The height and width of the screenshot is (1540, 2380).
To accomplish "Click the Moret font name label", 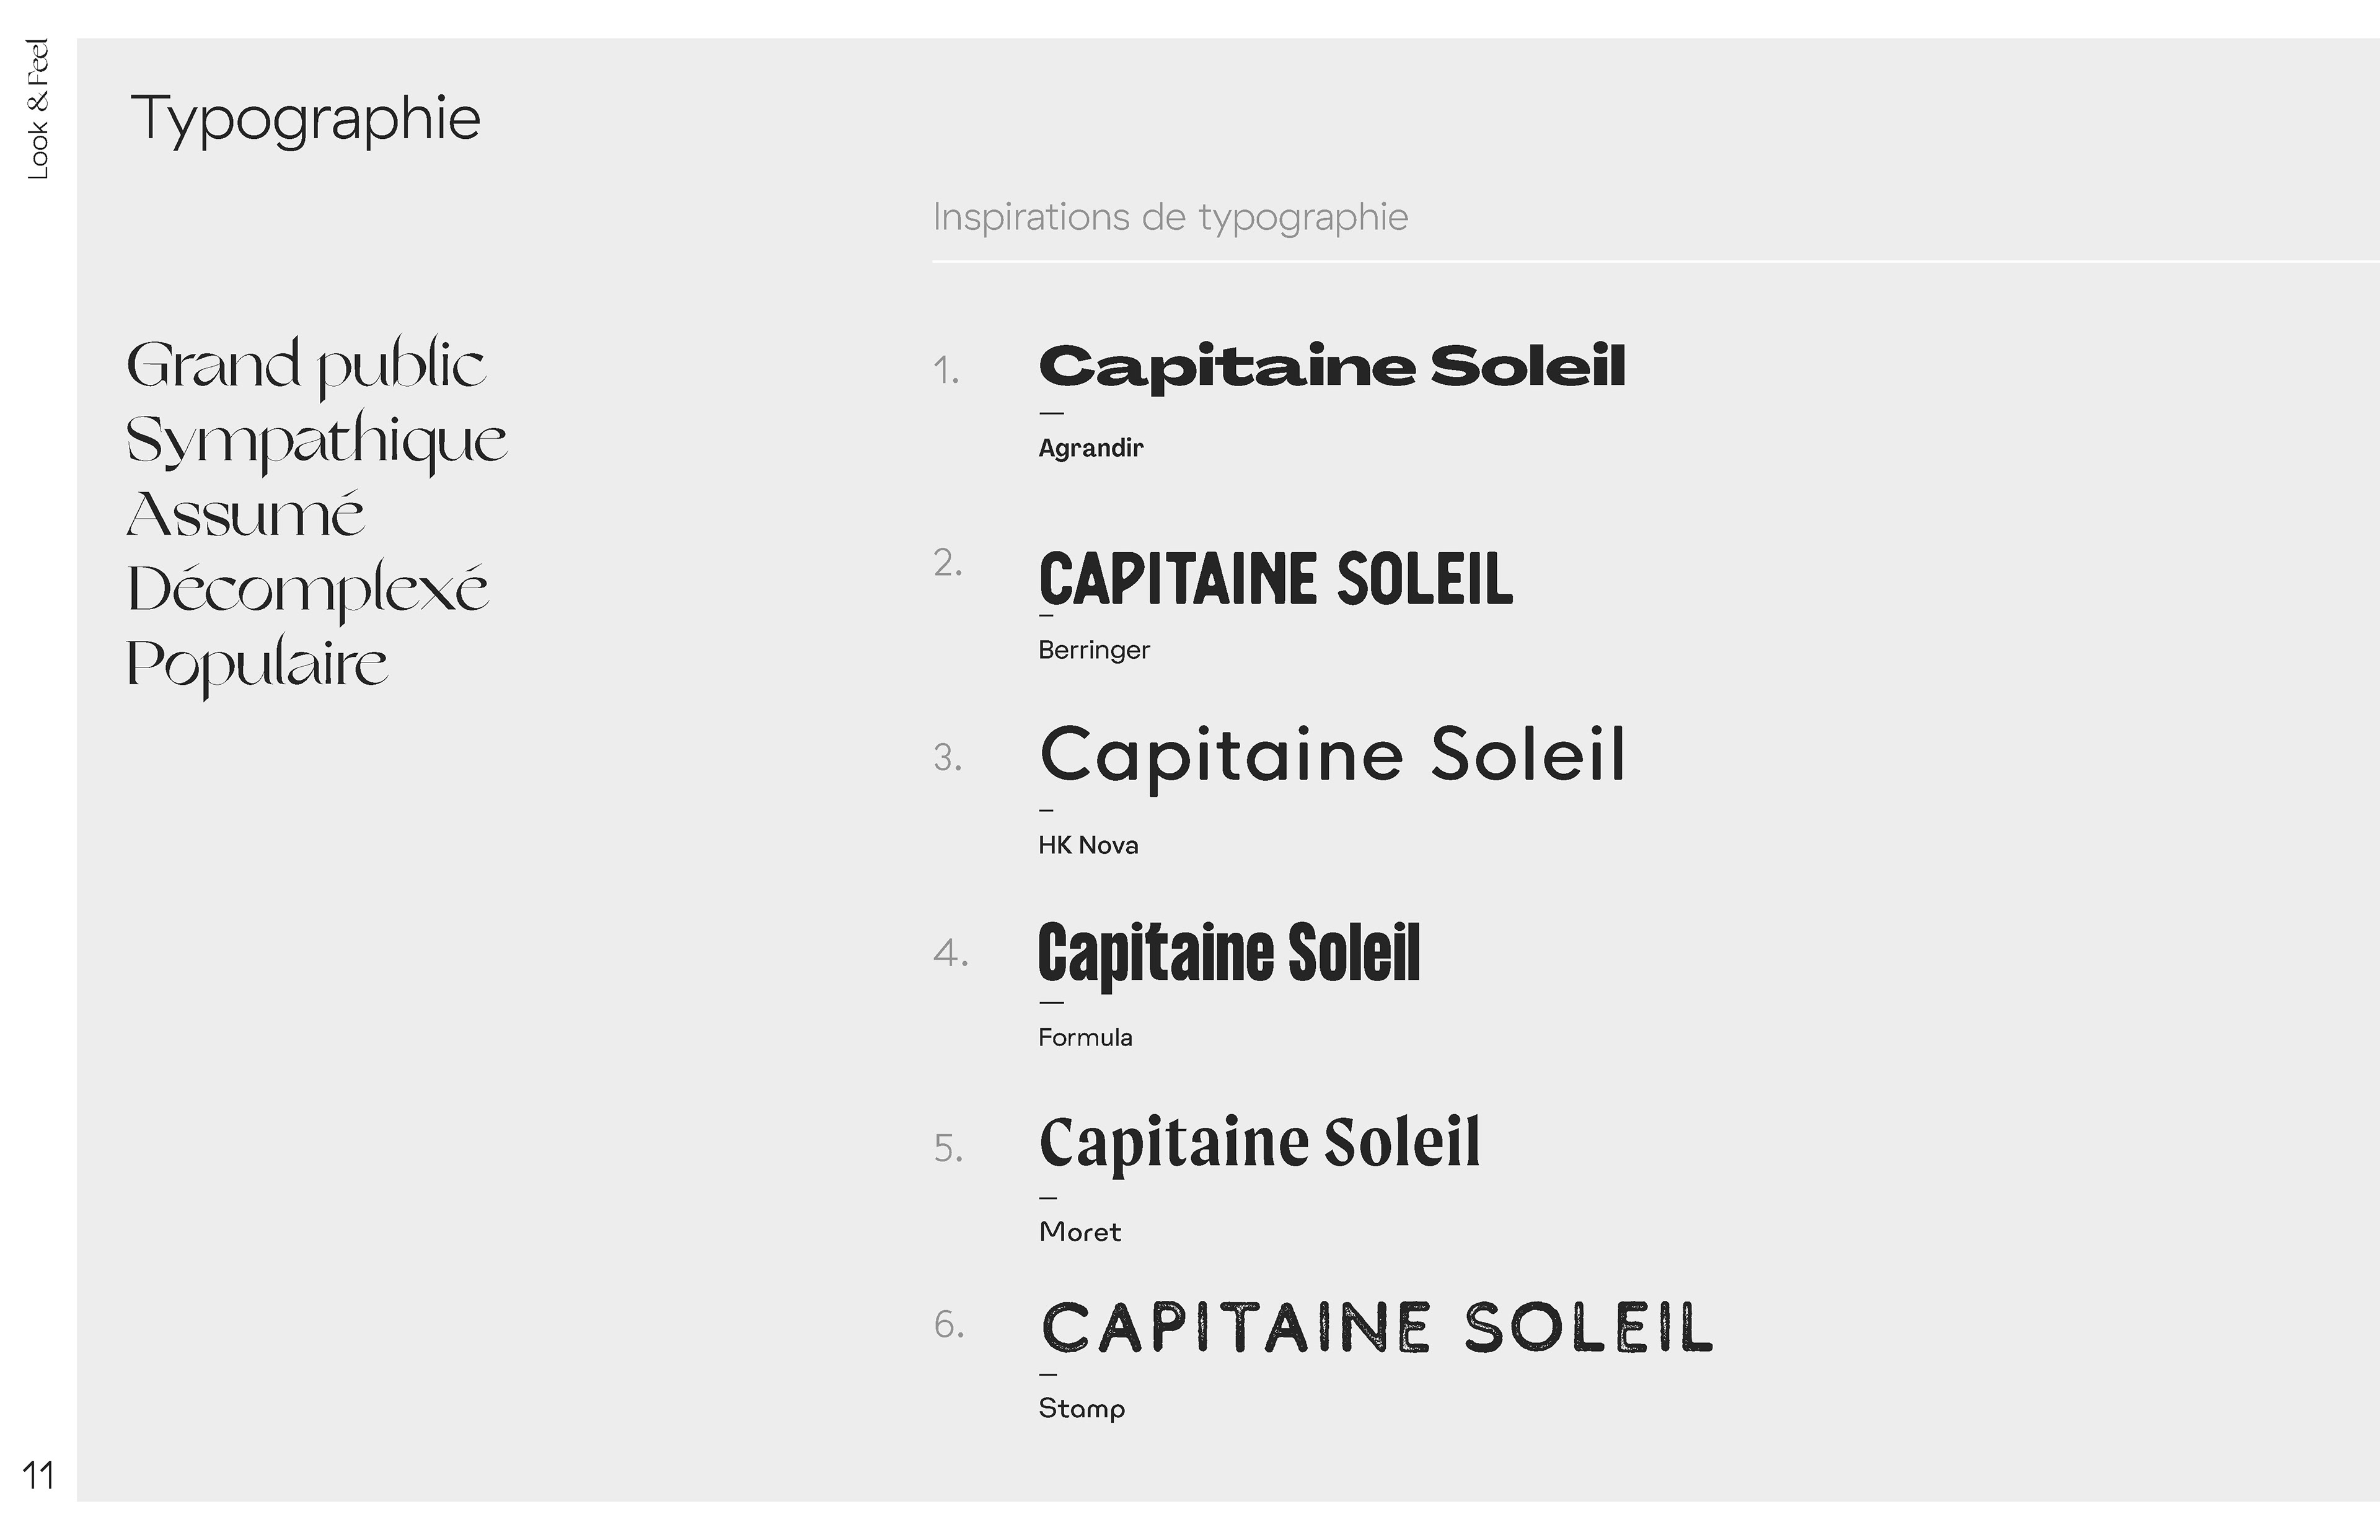I will pyautogui.click(x=1080, y=1231).
